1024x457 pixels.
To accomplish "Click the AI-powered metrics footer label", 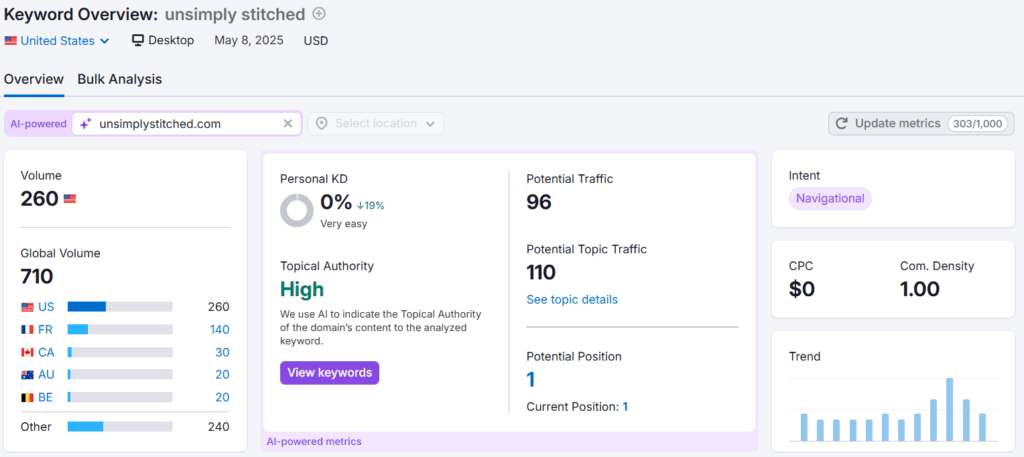I will tap(314, 442).
